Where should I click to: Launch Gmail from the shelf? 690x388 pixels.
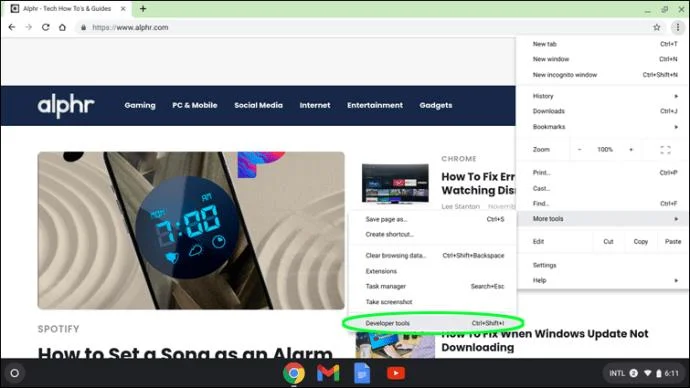pos(328,373)
